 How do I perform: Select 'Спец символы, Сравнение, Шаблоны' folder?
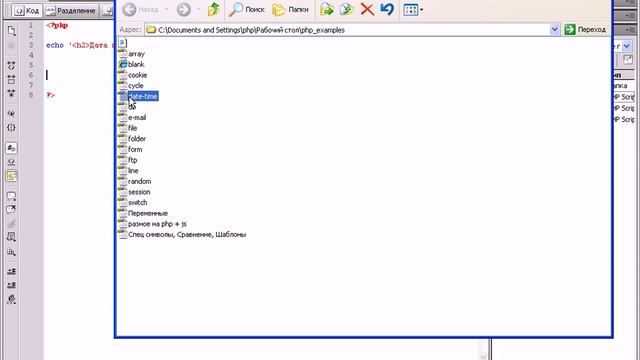182,234
